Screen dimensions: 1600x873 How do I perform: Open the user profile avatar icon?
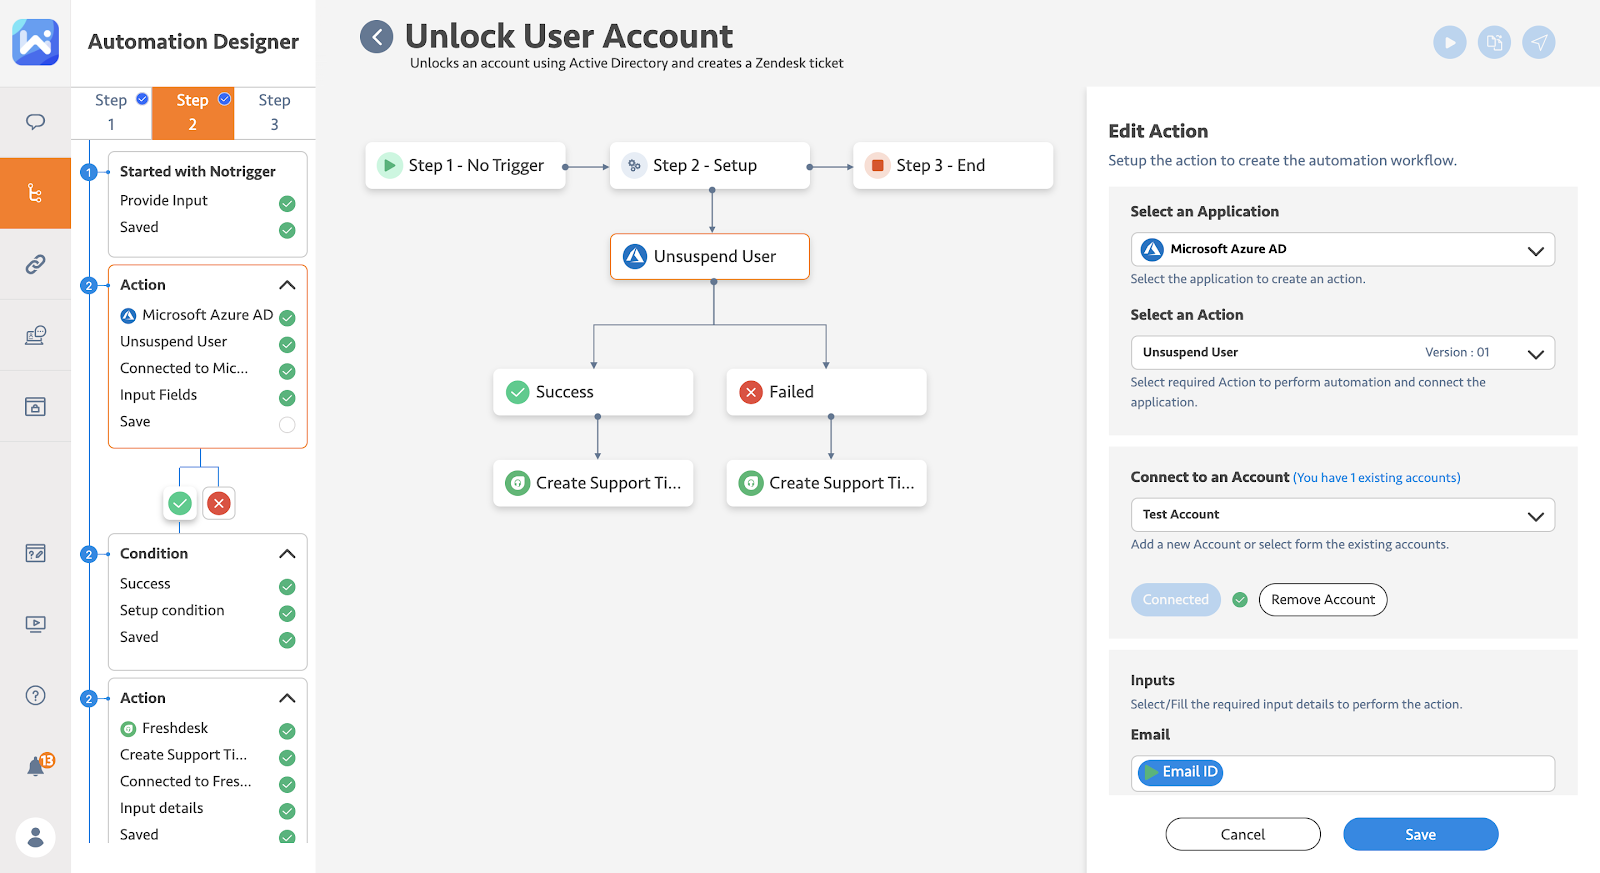pyautogui.click(x=35, y=837)
